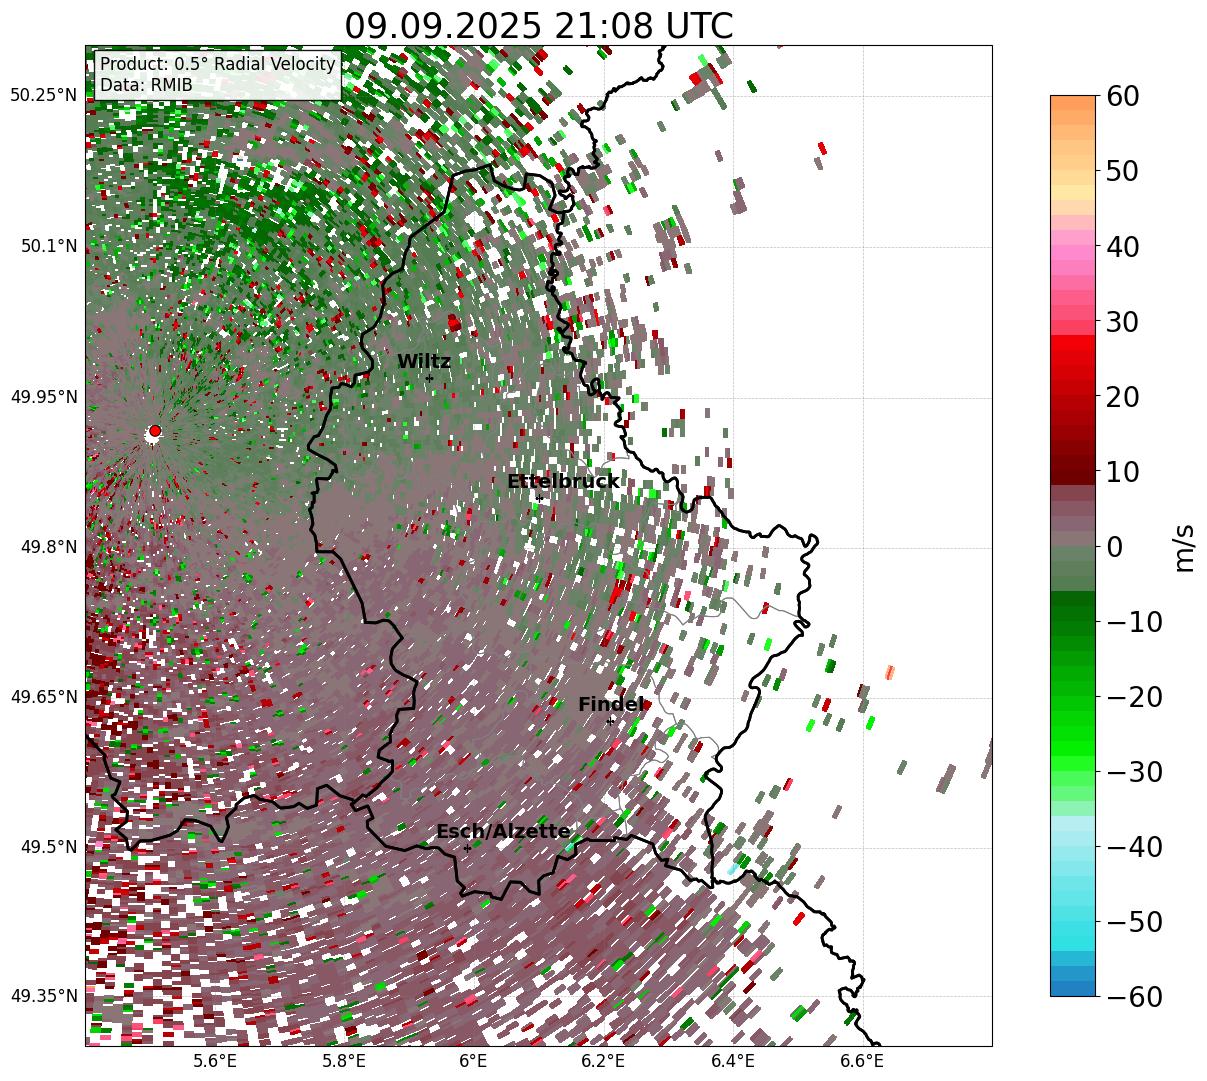Click the 49.8°N latitude label
This screenshot has height=1081, width=1207.
coord(48,547)
